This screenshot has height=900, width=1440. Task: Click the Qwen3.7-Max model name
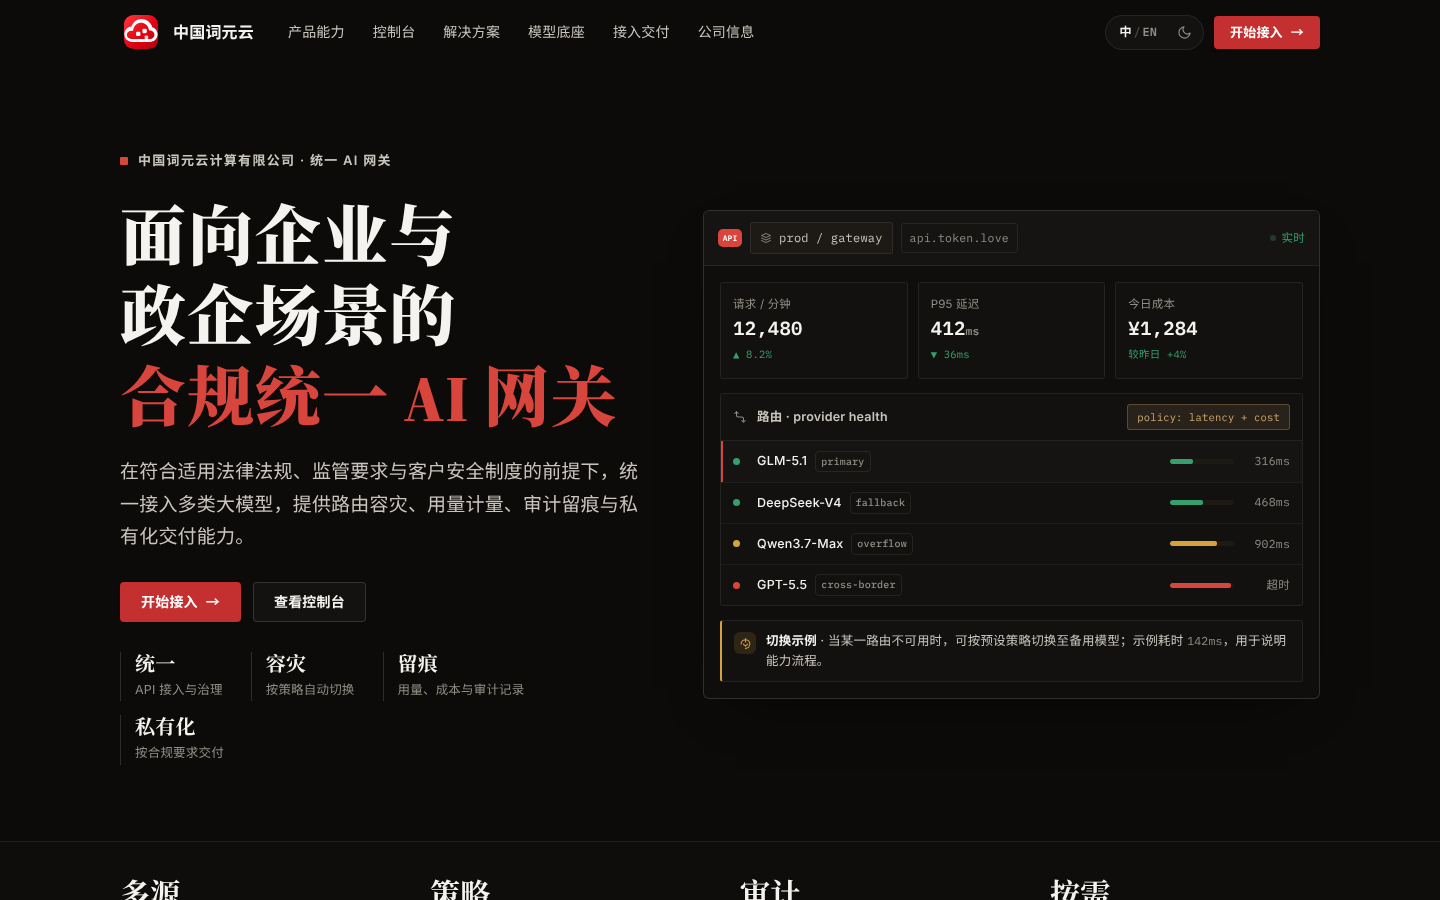[800, 544]
